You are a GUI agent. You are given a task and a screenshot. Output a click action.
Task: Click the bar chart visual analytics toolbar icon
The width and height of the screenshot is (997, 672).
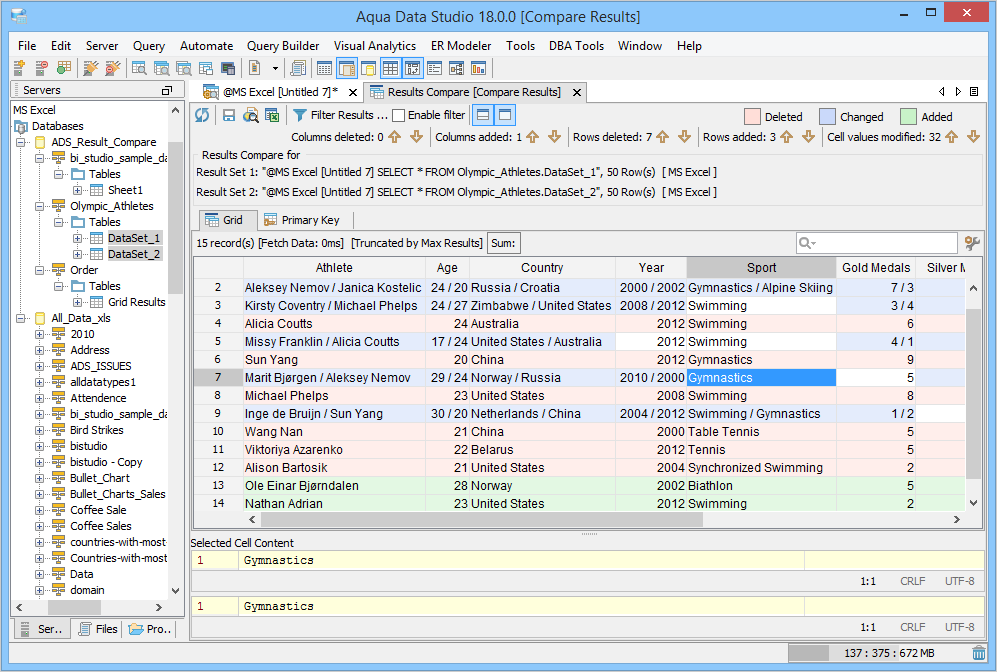pyautogui.click(x=478, y=68)
